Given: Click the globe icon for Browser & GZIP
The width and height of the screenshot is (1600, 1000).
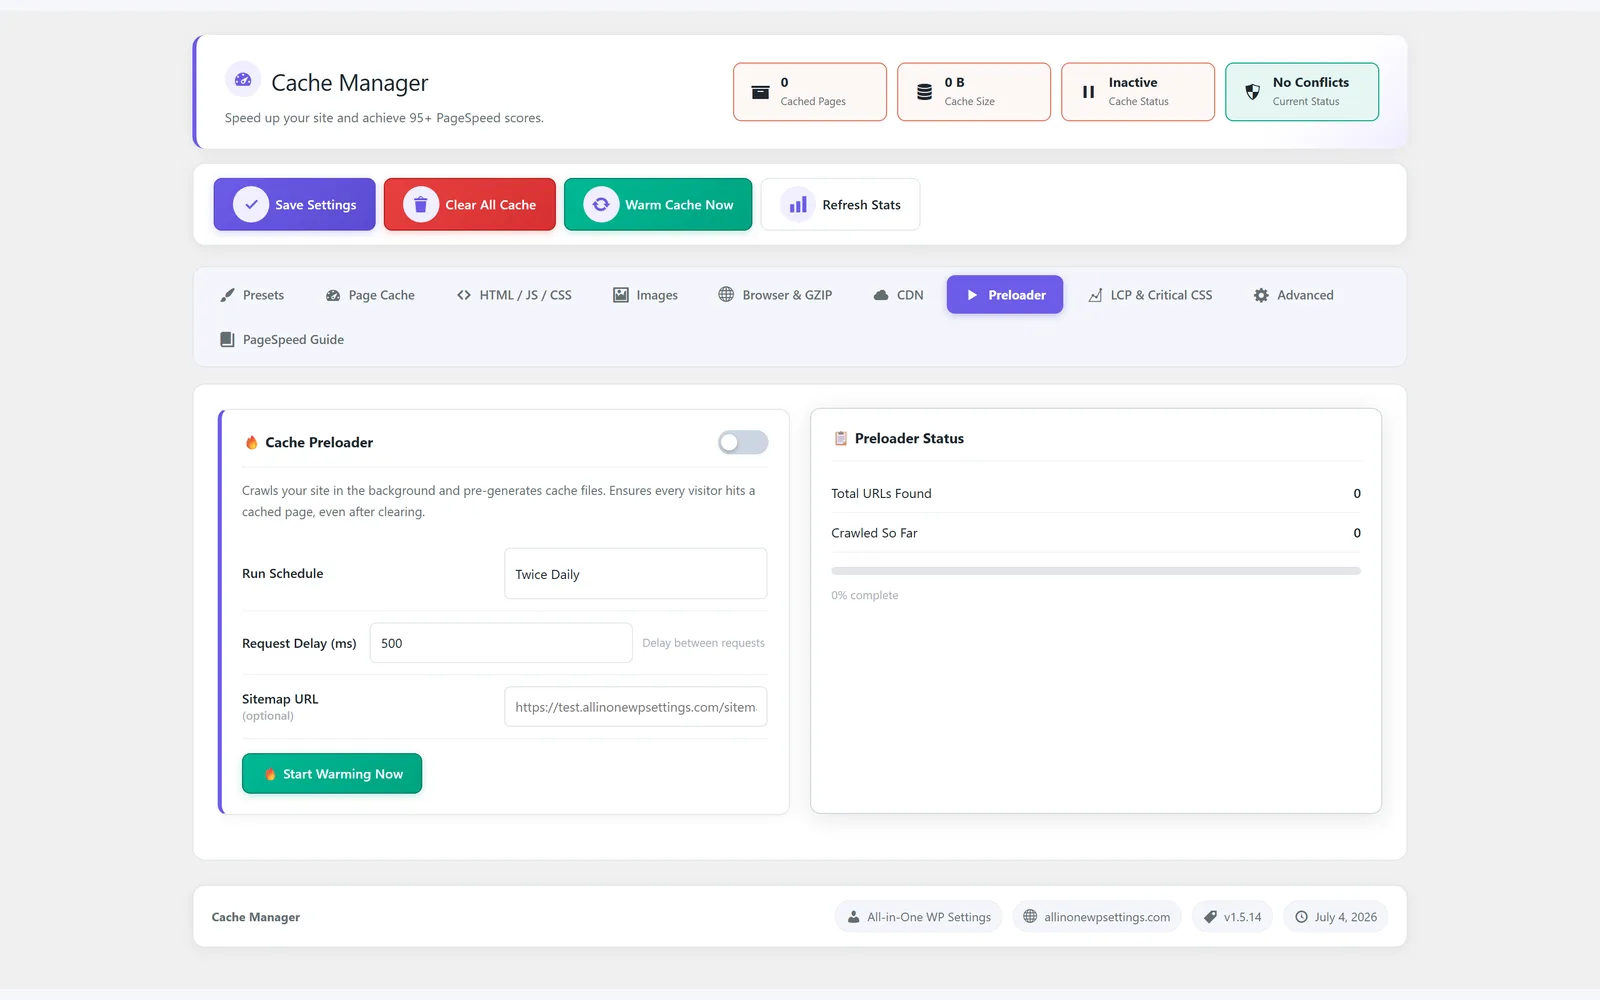Looking at the screenshot, I should pos(726,294).
